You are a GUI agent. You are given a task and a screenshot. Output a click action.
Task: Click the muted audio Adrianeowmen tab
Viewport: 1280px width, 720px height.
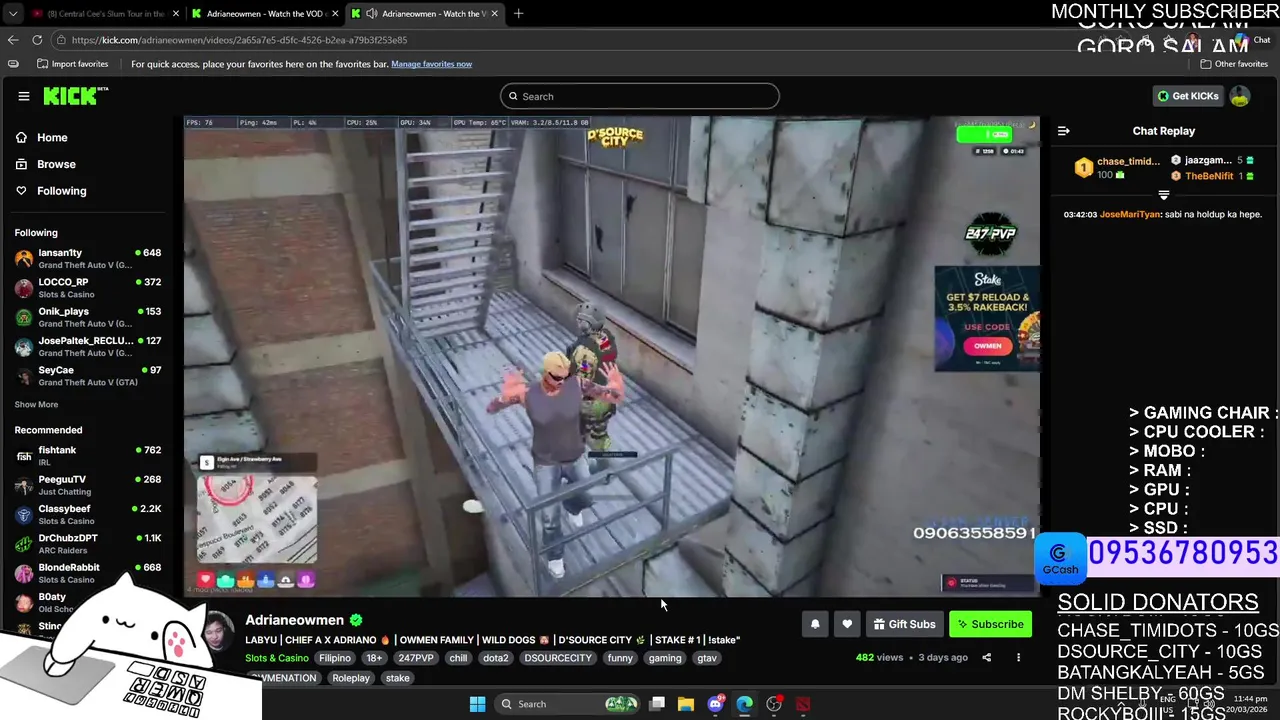tap(427, 13)
